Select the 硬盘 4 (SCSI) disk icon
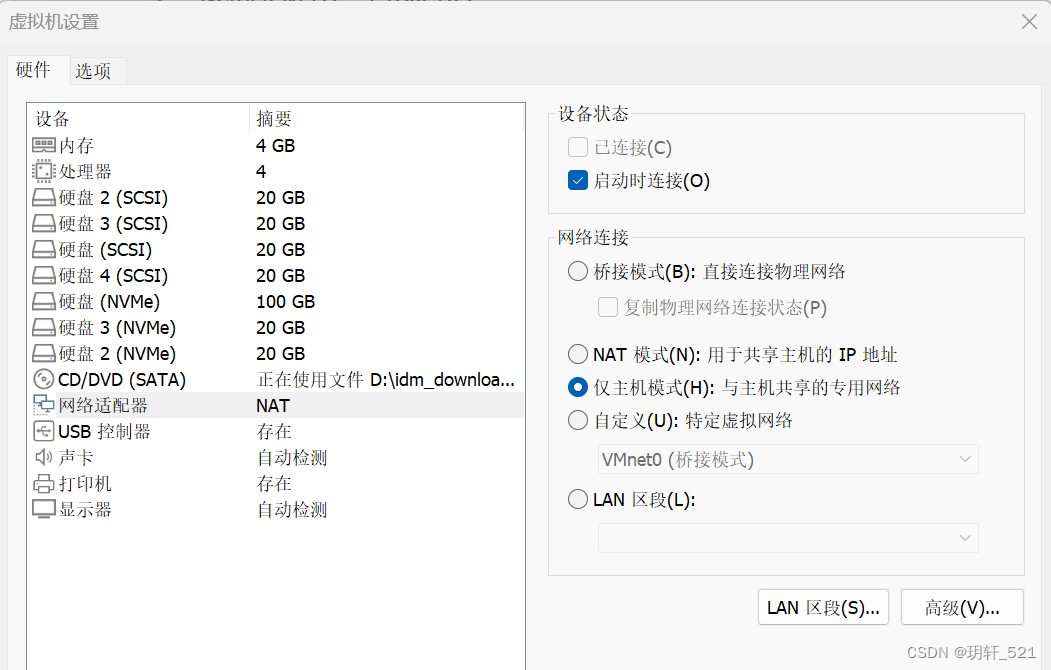The image size is (1051, 670). pos(44,275)
